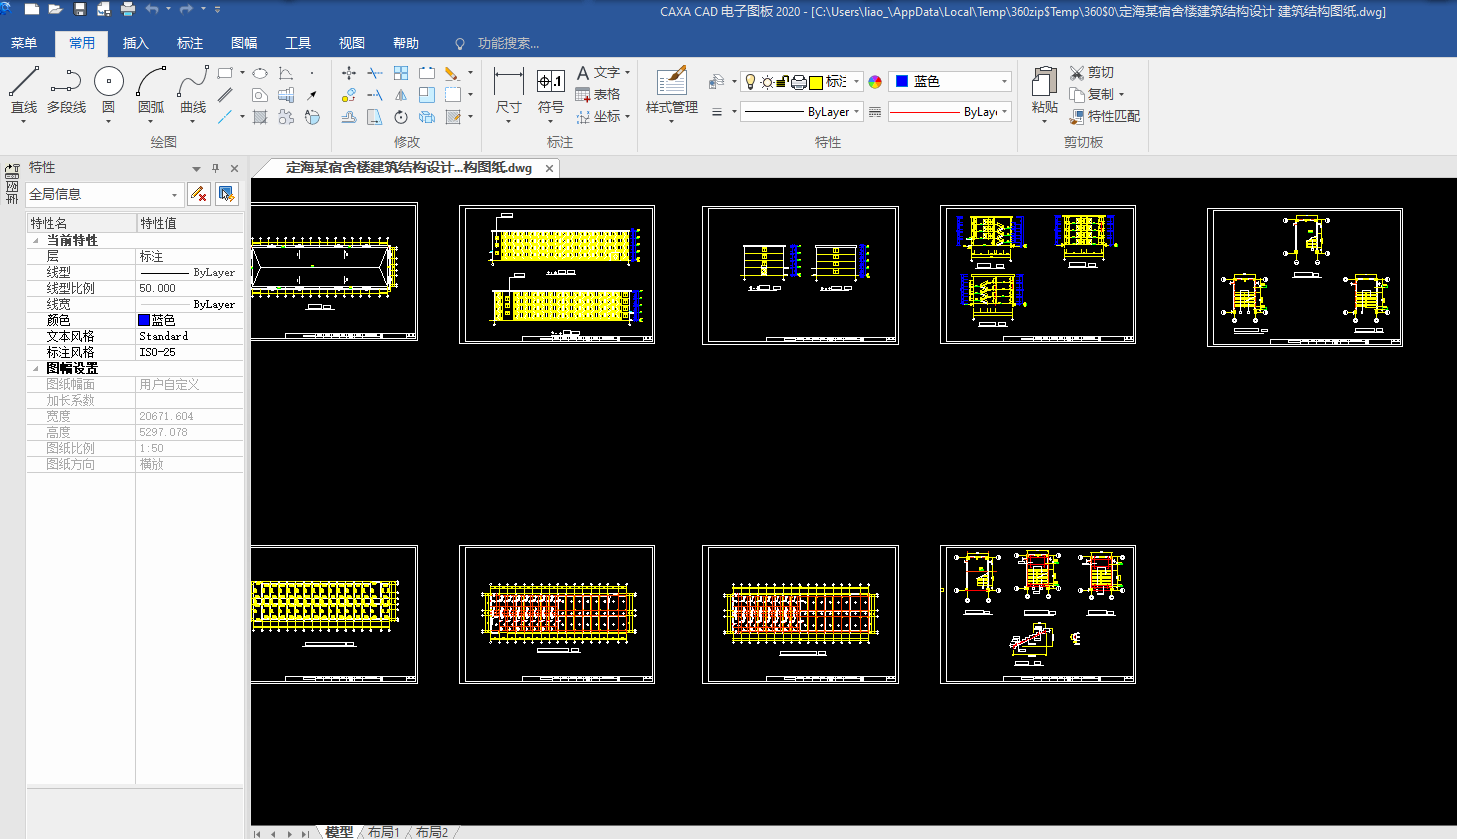Screen dimensions: 1457x839
Task: Open the 图幅 ribbon tab
Action: coord(244,43)
